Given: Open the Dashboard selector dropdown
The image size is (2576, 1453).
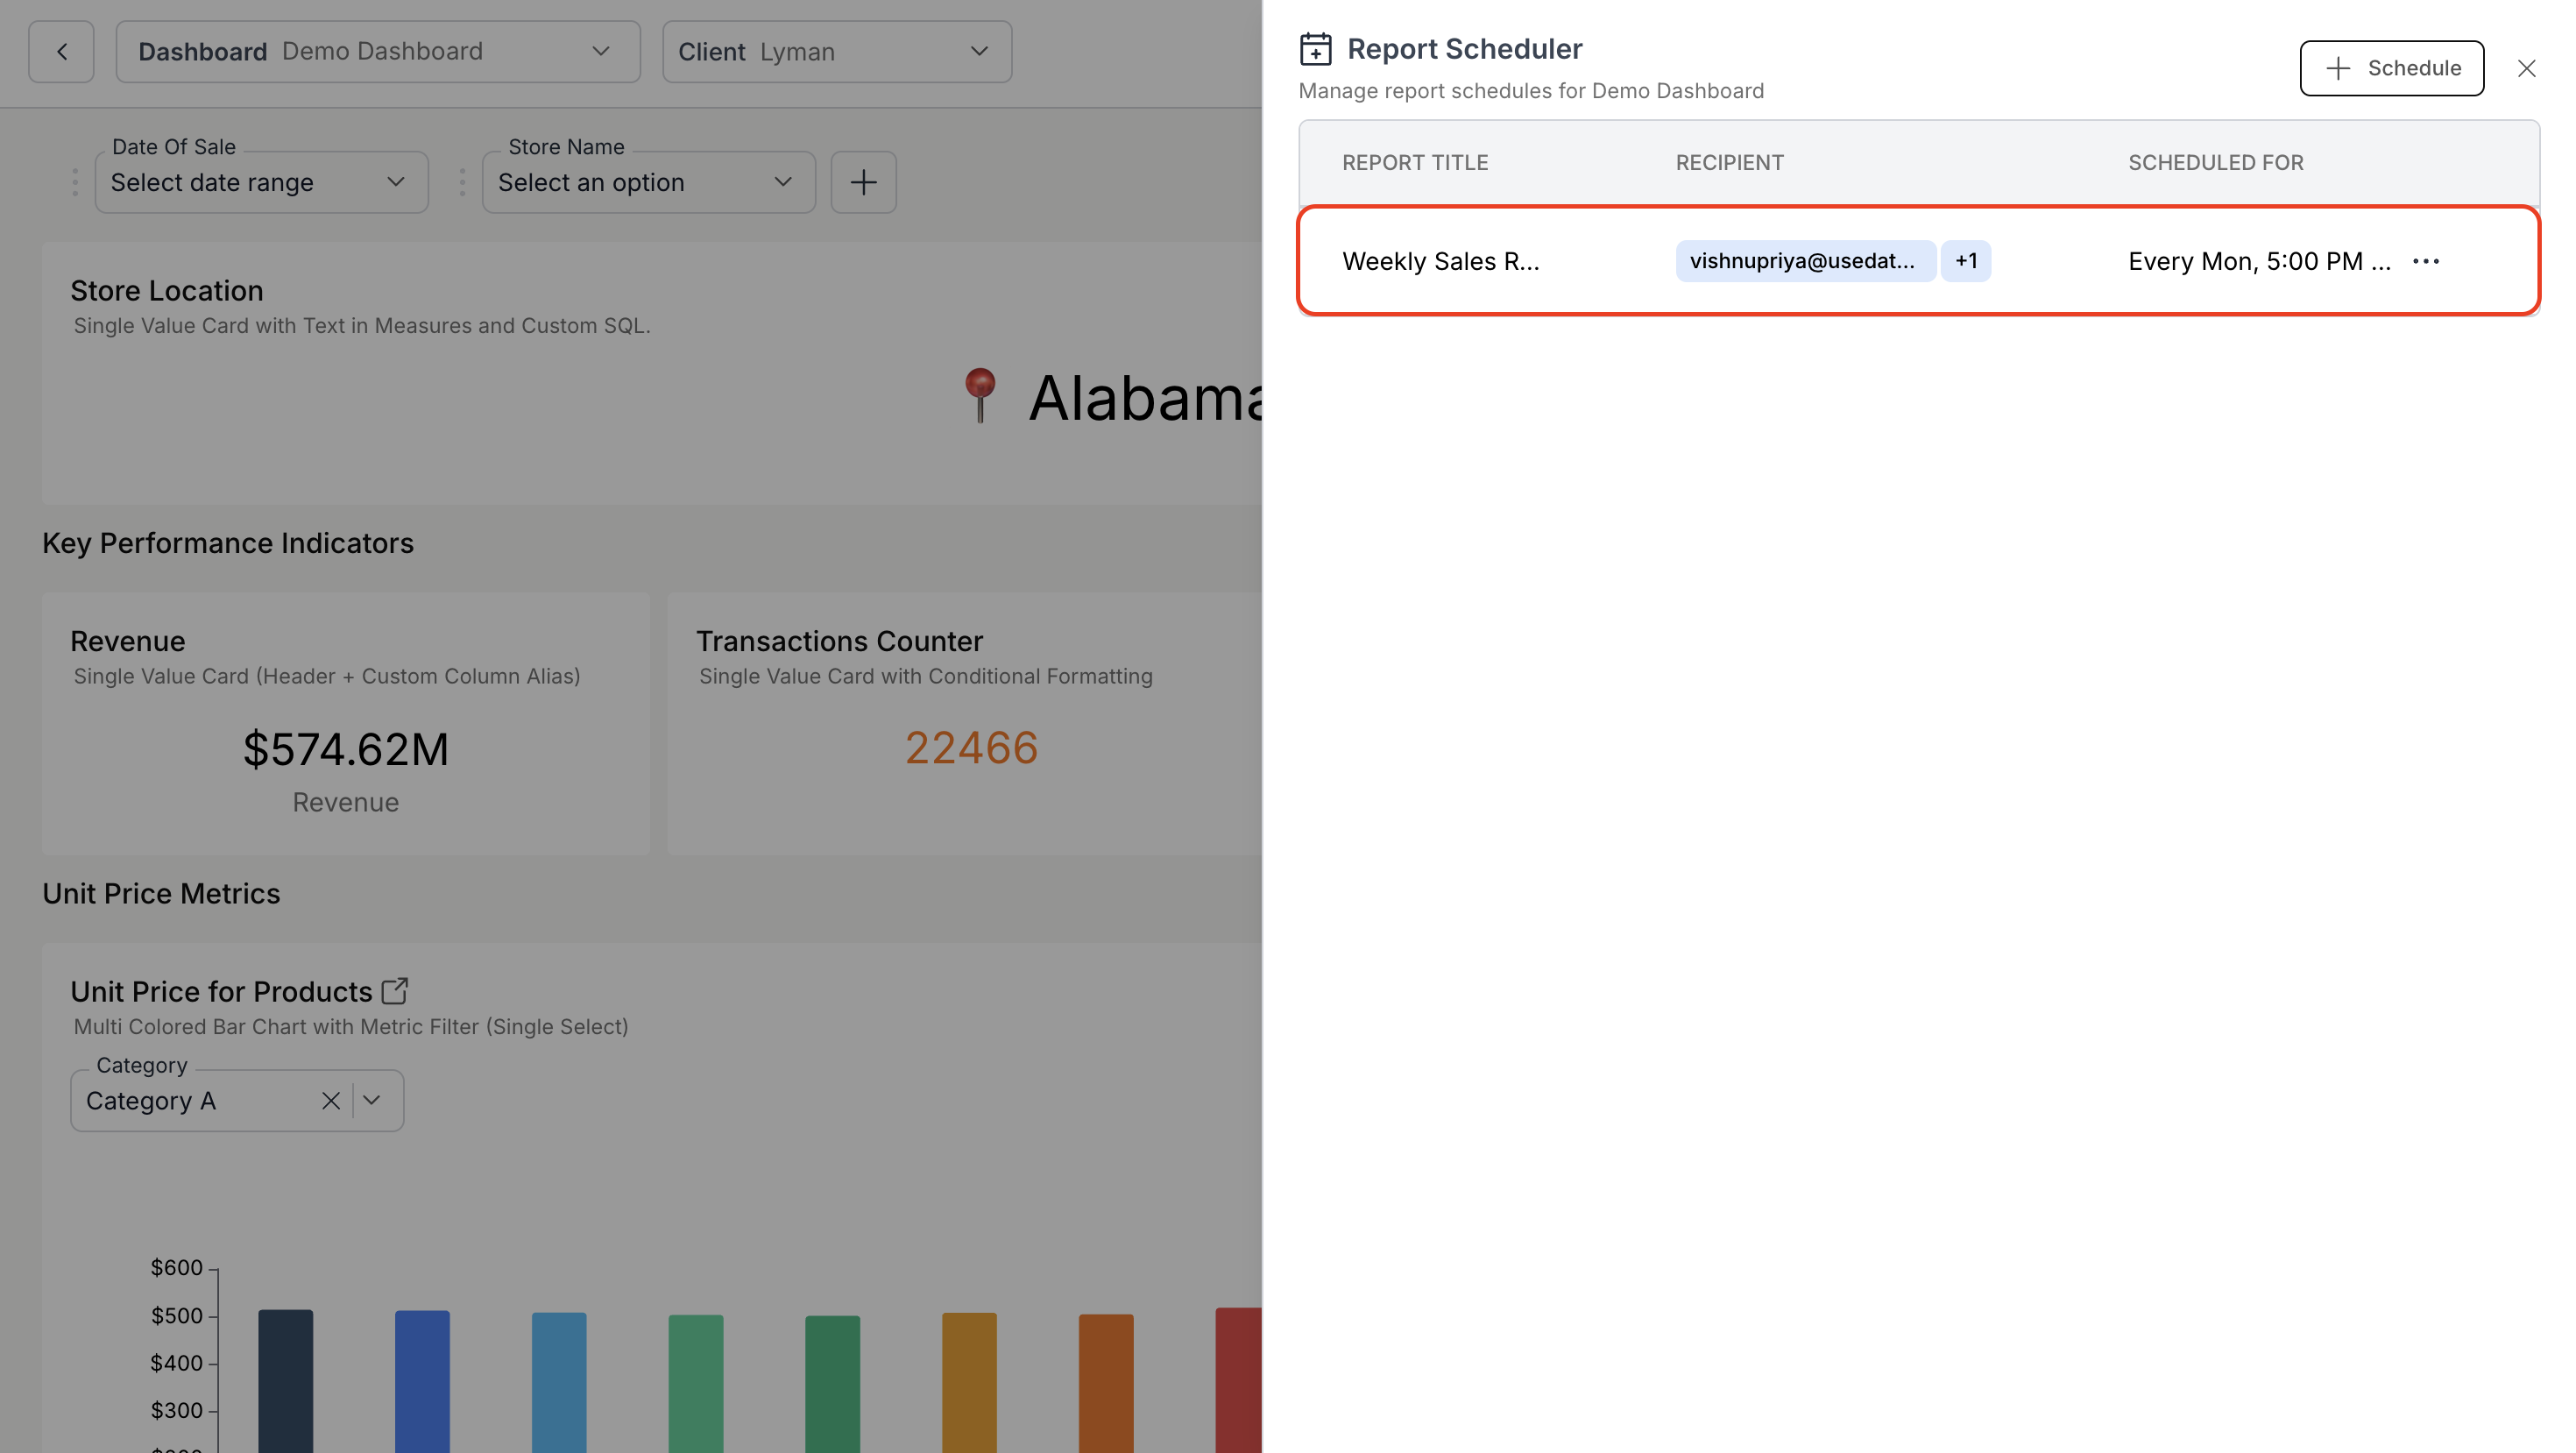Looking at the screenshot, I should tap(378, 52).
